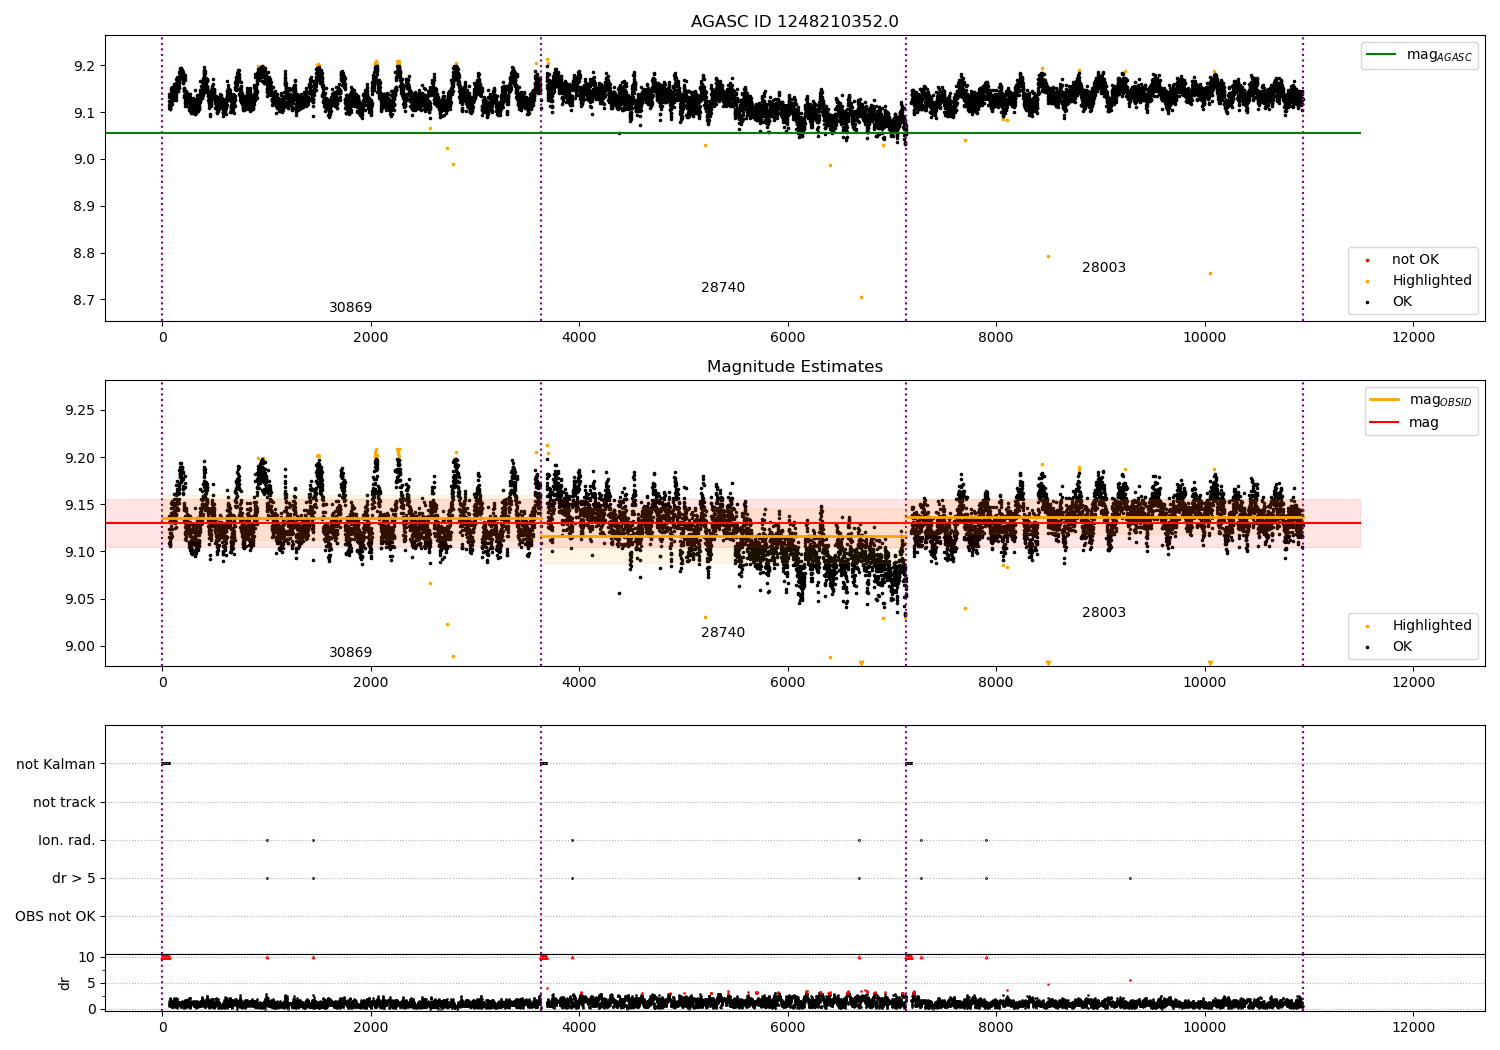Click the '9.10' y tick of the middle plot
Image resolution: width=1500 pixels, height=1050 pixels.
tap(80, 552)
